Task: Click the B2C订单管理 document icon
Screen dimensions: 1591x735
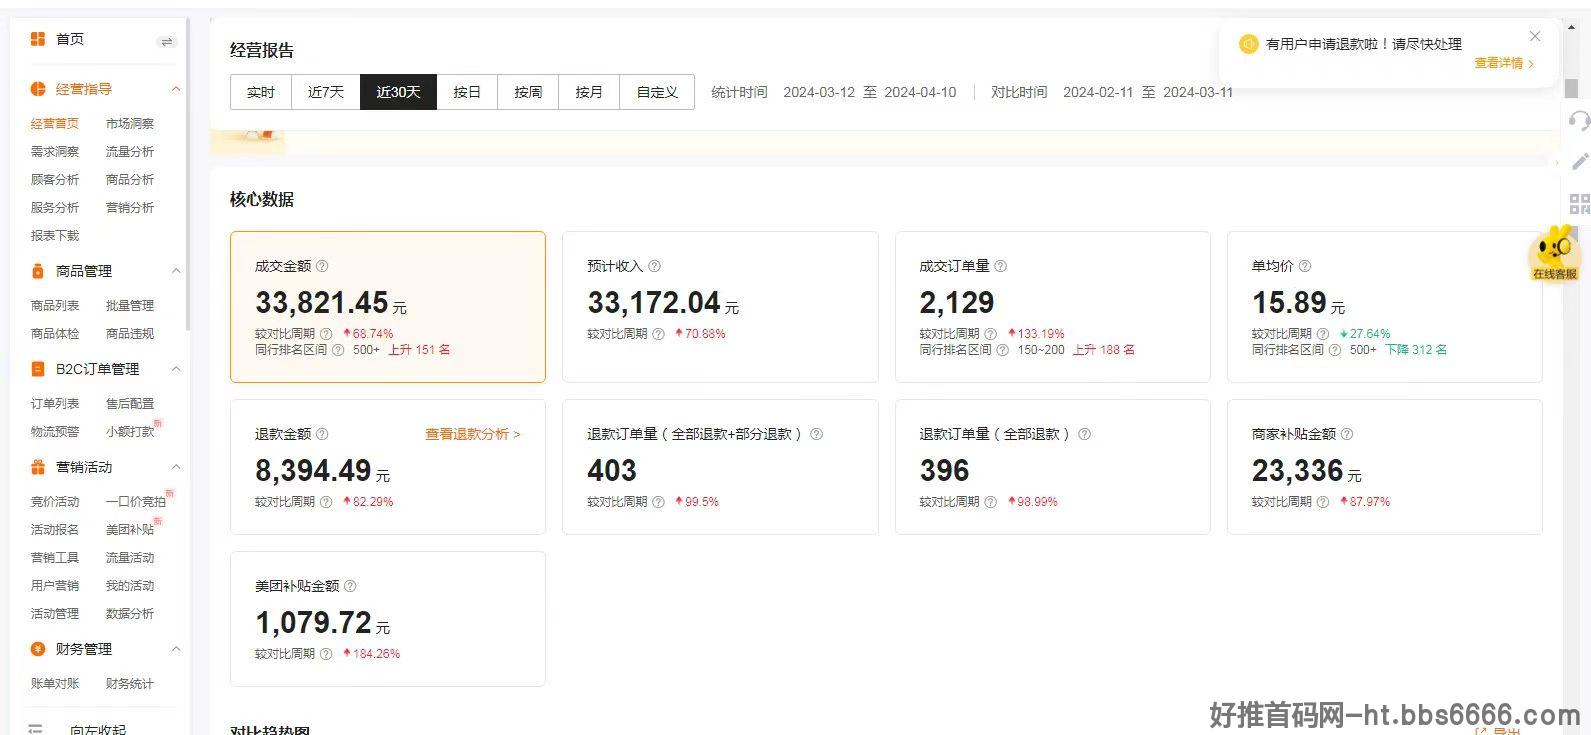Action: click(x=38, y=369)
